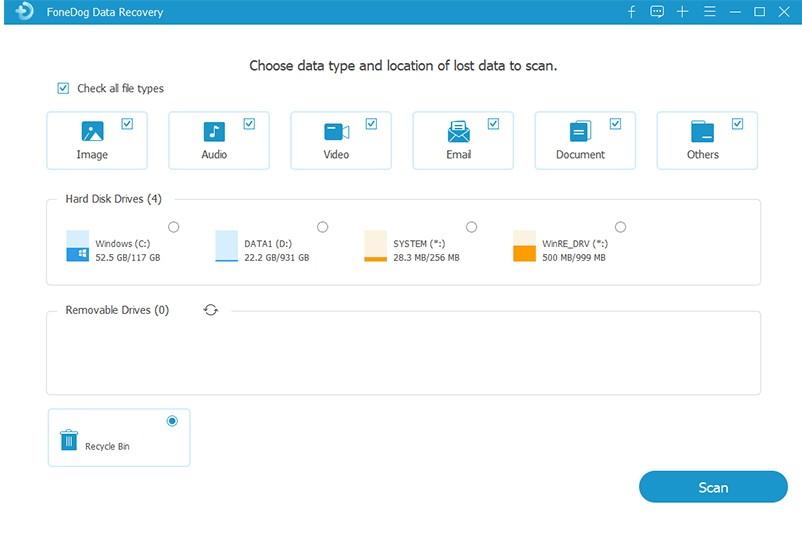
Task: Click the WinRE_DRV (*:) drive name
Action: click(x=575, y=244)
